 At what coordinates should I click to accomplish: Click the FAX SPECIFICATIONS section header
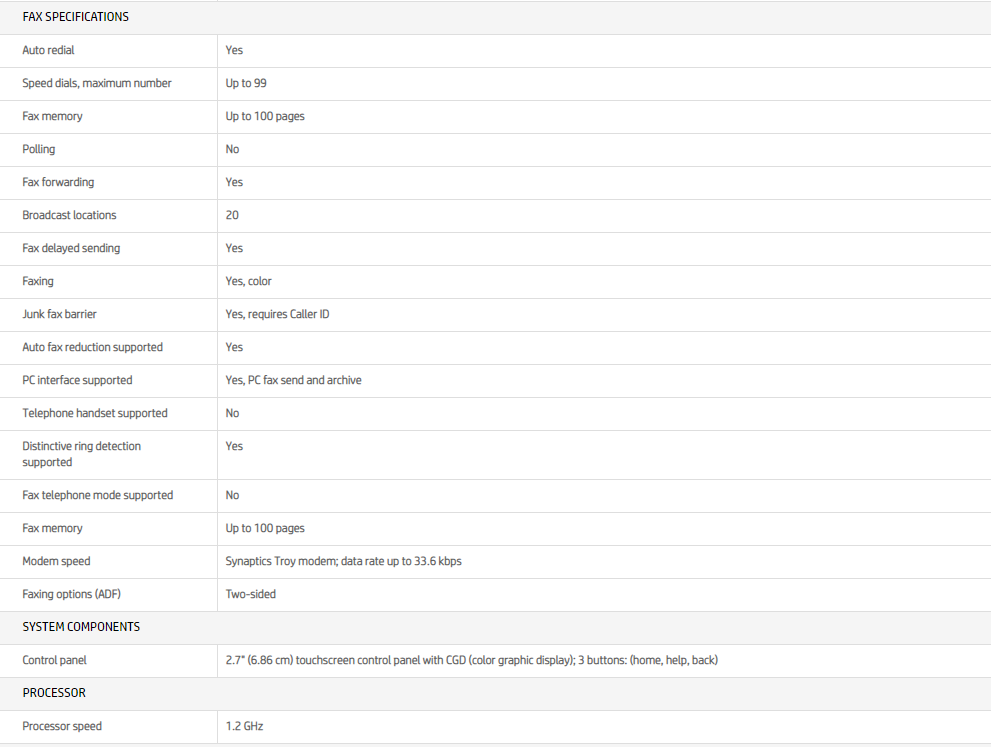click(x=75, y=17)
